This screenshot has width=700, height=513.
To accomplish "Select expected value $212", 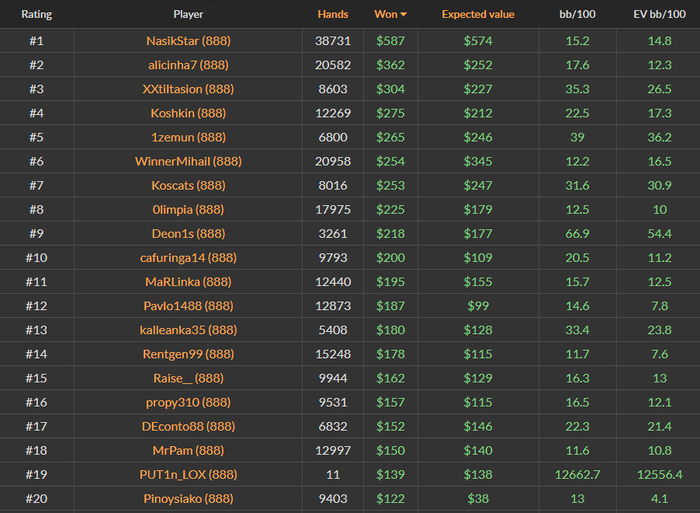I will click(478, 113).
